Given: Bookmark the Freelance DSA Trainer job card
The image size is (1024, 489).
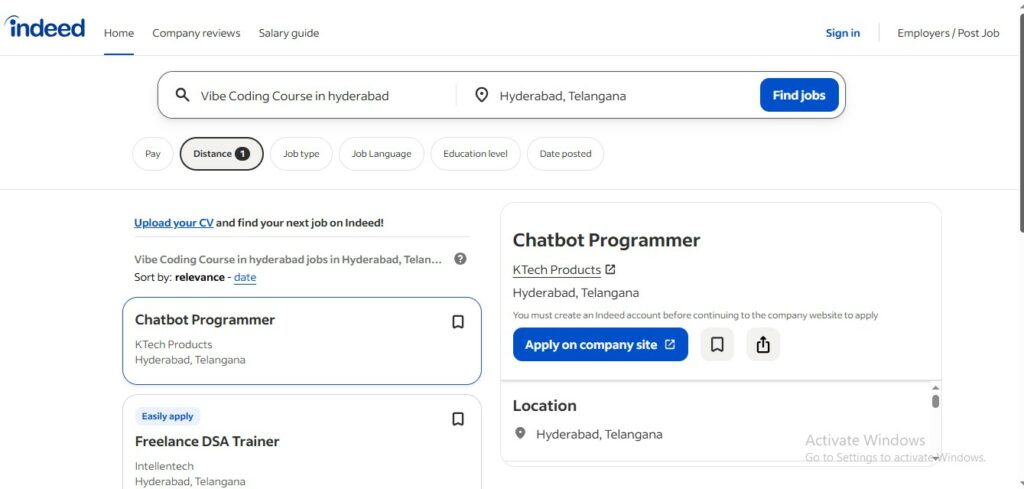Looking at the screenshot, I should pyautogui.click(x=458, y=418).
